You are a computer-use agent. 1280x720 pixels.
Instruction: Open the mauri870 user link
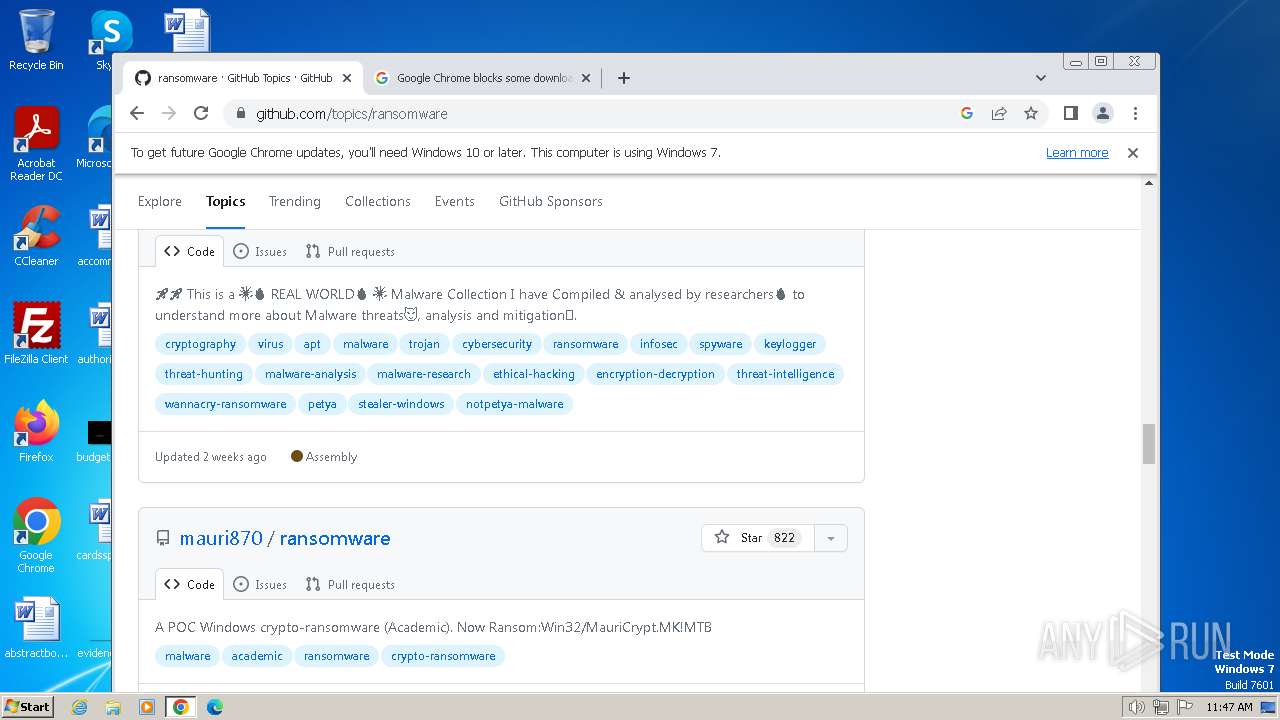click(221, 538)
